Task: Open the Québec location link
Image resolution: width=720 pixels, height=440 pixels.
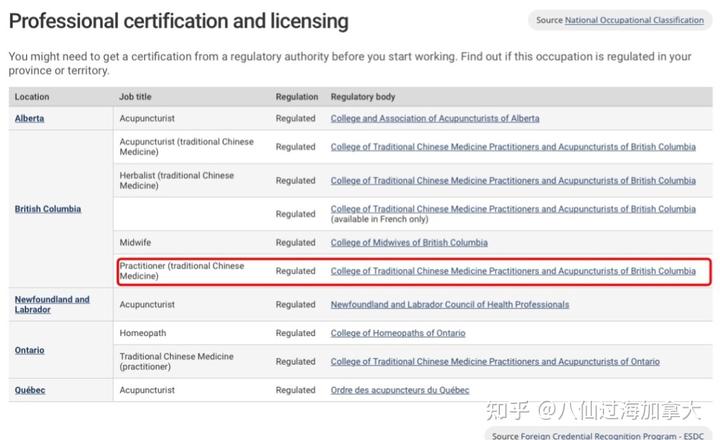Action: [x=30, y=390]
